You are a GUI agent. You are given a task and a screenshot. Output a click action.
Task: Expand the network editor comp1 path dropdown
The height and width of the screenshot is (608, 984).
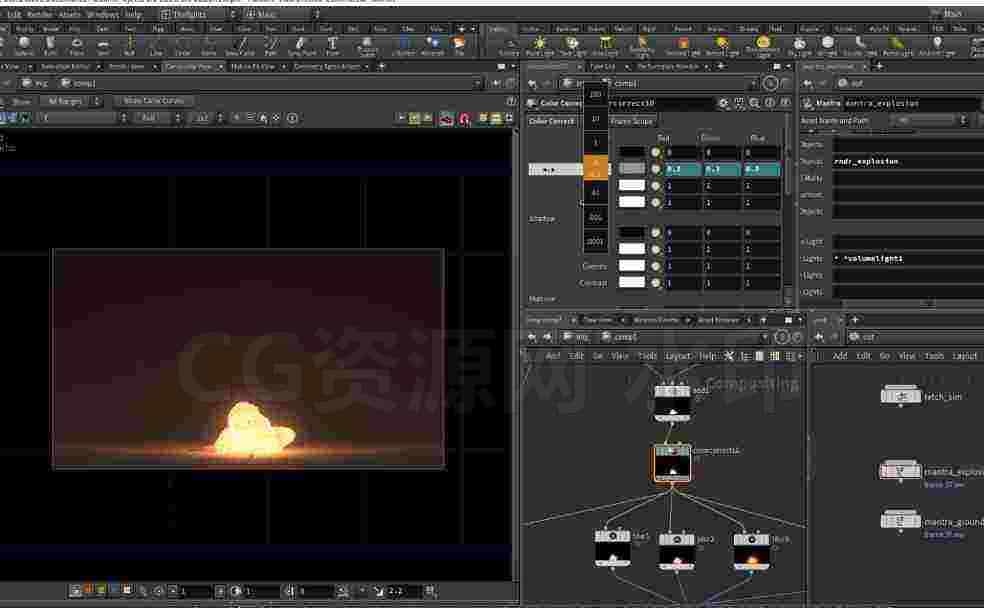click(764, 337)
